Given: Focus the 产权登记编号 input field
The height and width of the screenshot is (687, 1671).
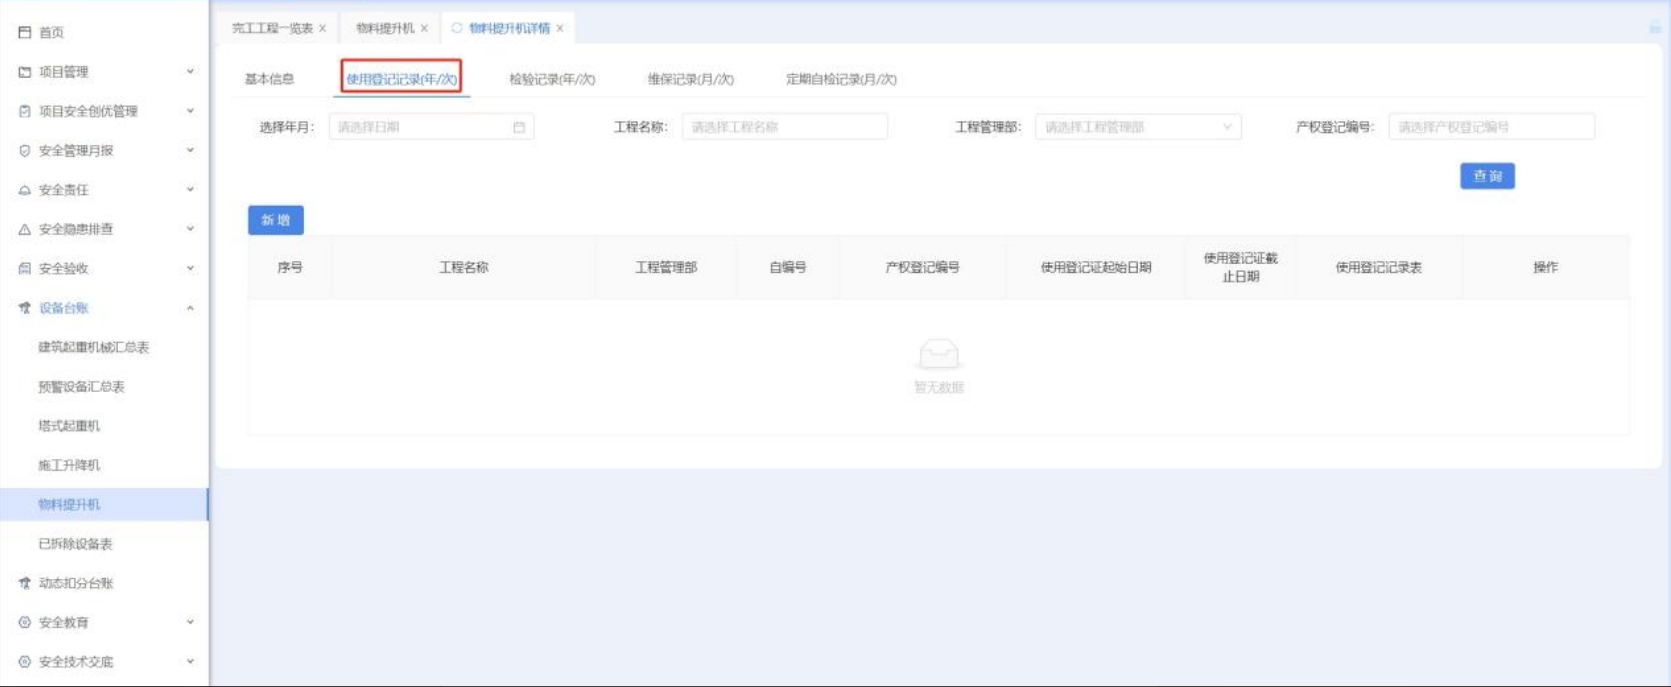Looking at the screenshot, I should [x=1490, y=128].
